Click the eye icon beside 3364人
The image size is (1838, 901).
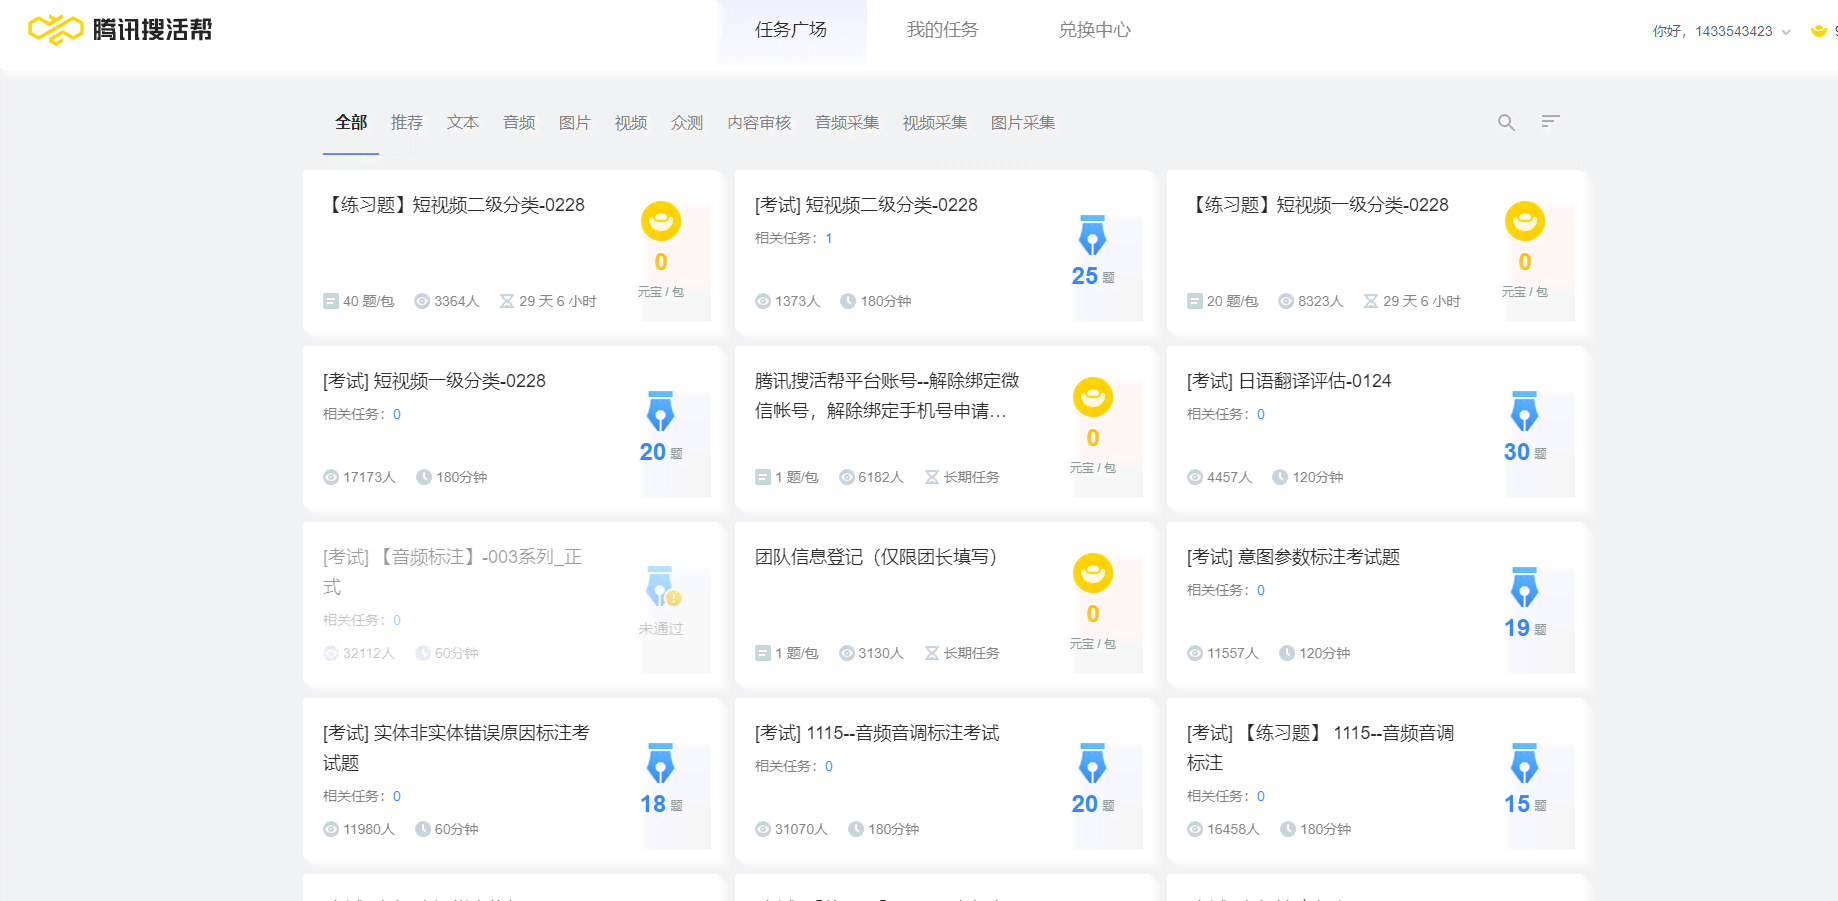(x=422, y=301)
